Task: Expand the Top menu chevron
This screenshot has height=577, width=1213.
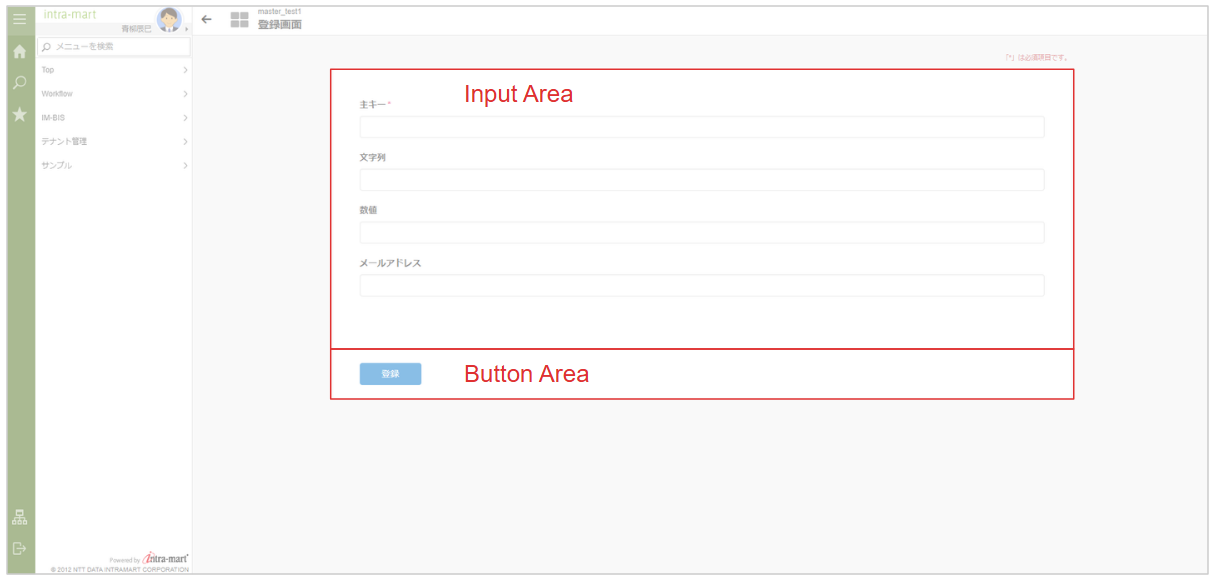Action: 185,70
